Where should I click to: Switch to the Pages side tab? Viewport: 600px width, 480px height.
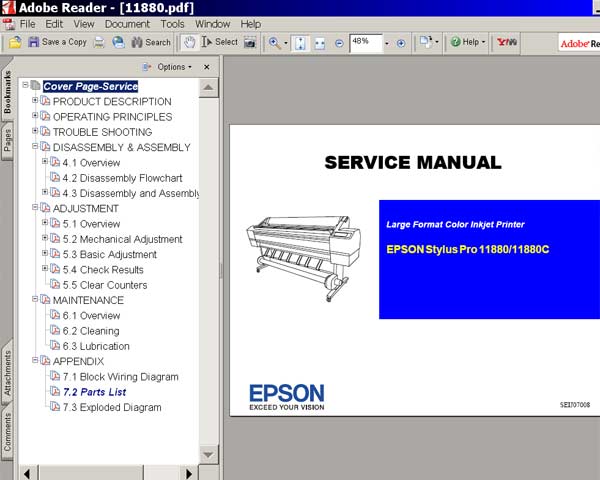coord(7,140)
